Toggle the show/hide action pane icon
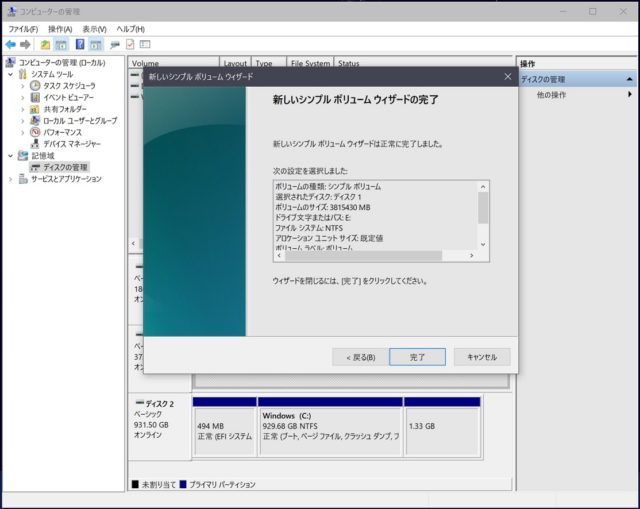Image resolution: width=640 pixels, height=509 pixels. [96, 44]
